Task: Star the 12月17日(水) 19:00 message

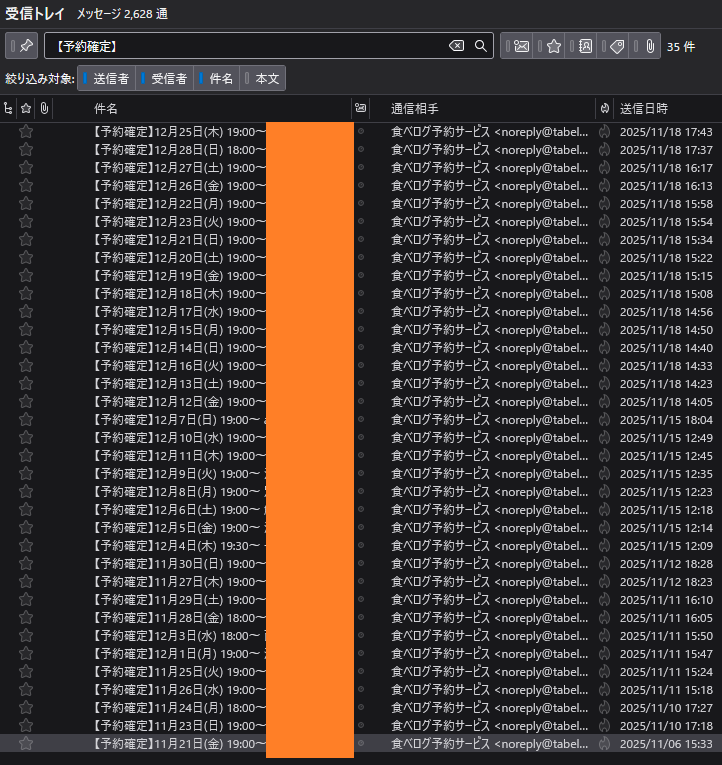Action: tap(26, 312)
